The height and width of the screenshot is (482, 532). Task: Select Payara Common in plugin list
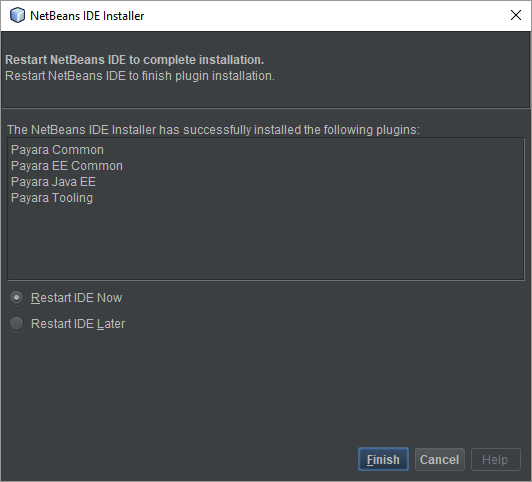tap(57, 150)
